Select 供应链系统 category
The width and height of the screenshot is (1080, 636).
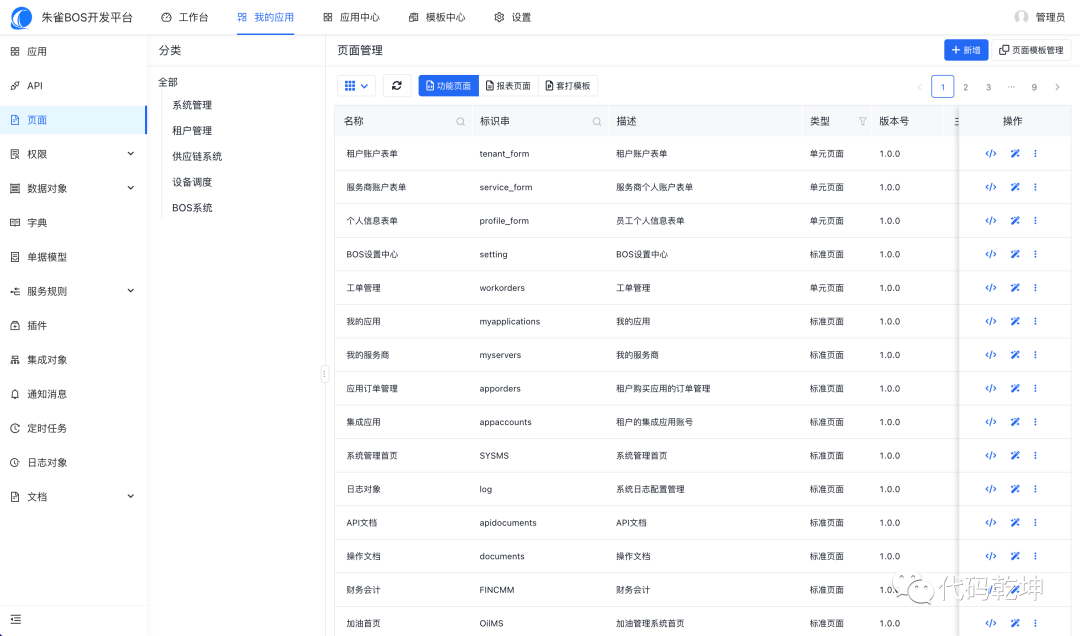197,156
